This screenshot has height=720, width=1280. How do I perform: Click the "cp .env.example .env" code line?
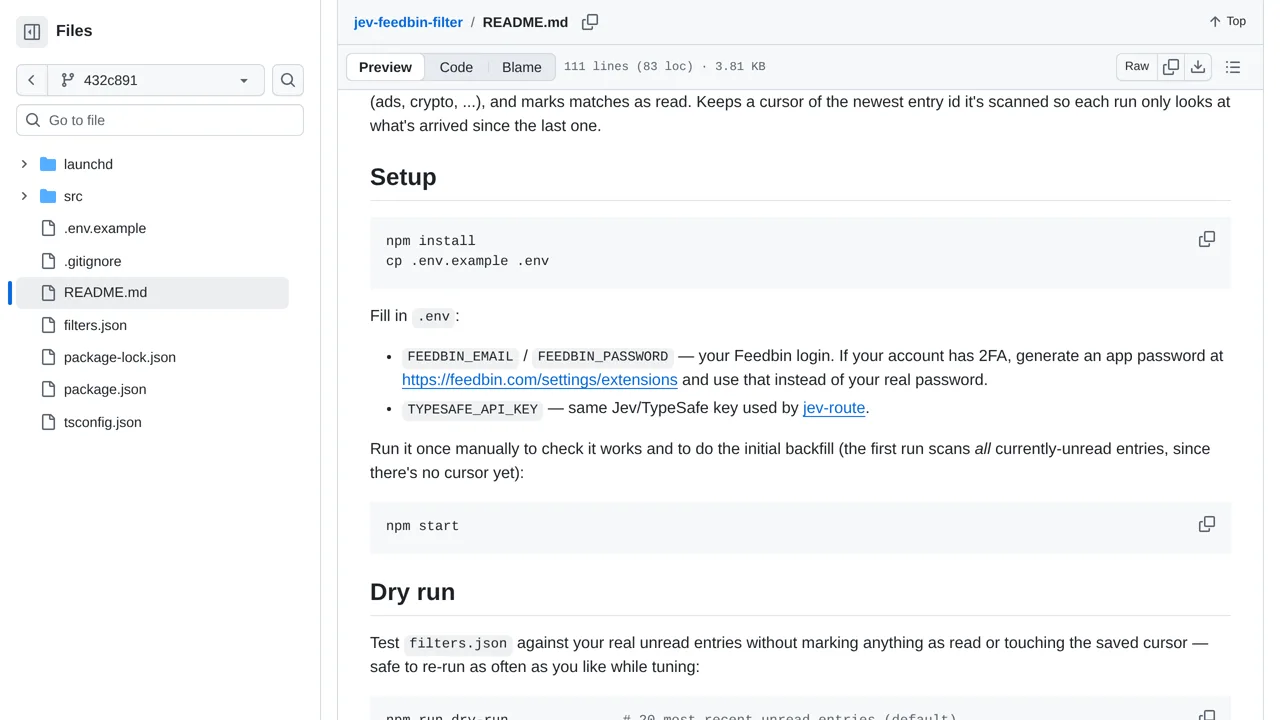(x=467, y=261)
